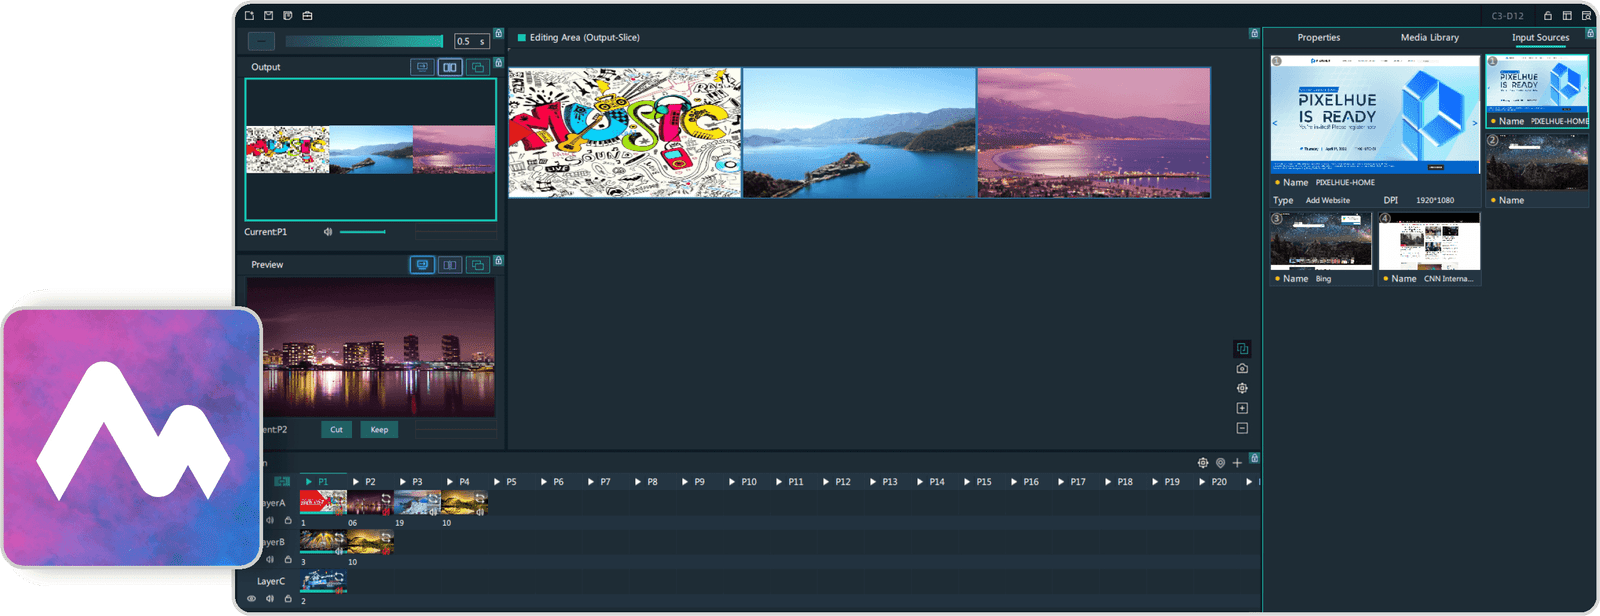Click the save-as icon in top toolbar
This screenshot has height=616, width=1600.
(x=287, y=15)
